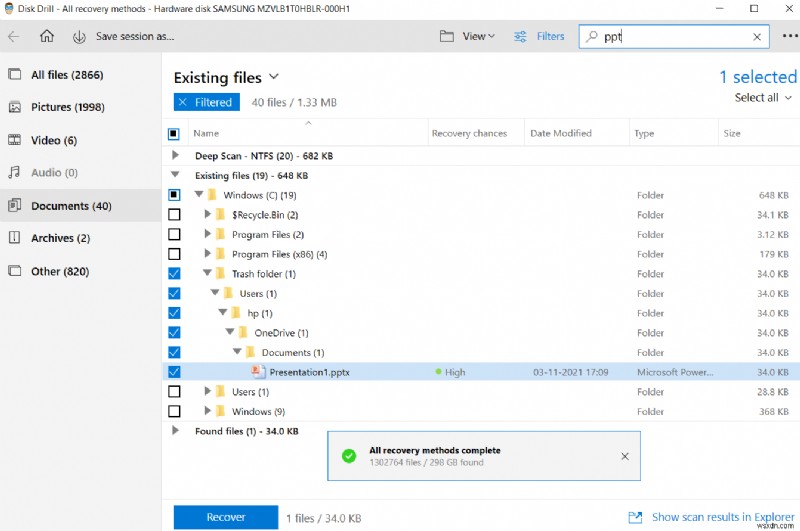The image size is (800, 531).
Task: Check the $Recycle.Bin folder checkbox
Action: tap(174, 215)
